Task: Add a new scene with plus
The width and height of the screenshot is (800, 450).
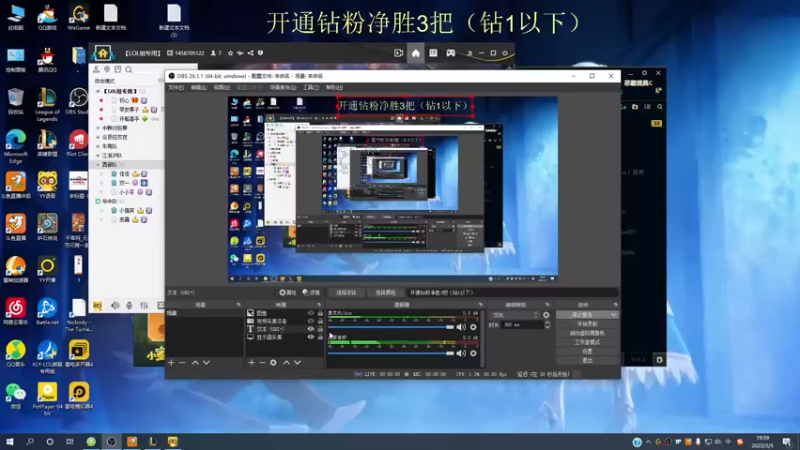Action: (171, 363)
